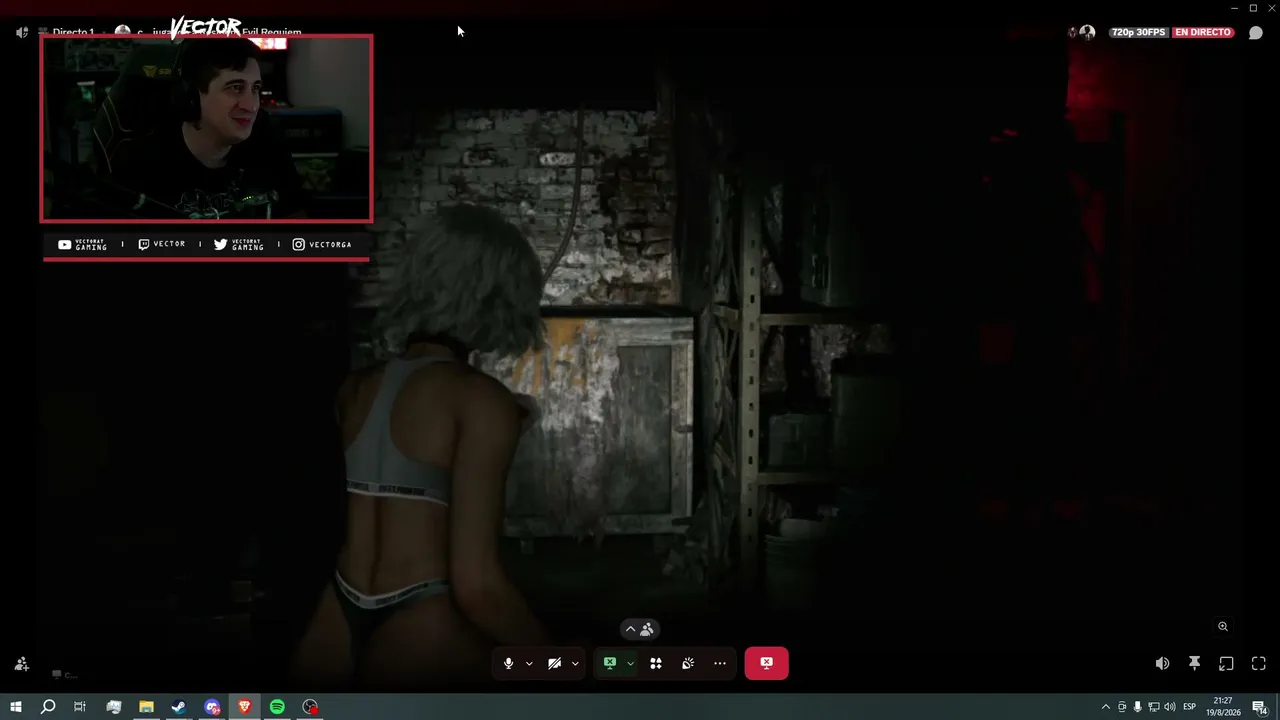
Task: Open network settings in system tray
Action: tap(1154, 707)
